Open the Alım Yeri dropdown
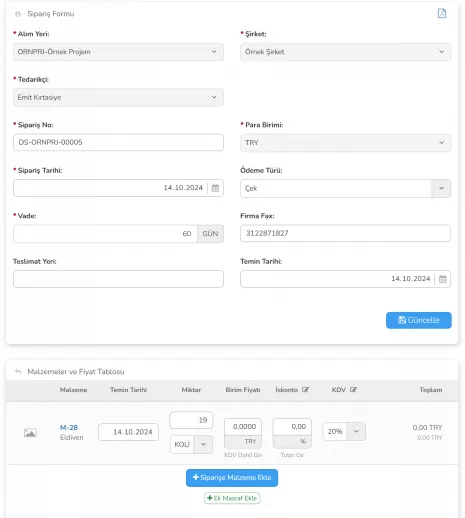 [x=118, y=52]
